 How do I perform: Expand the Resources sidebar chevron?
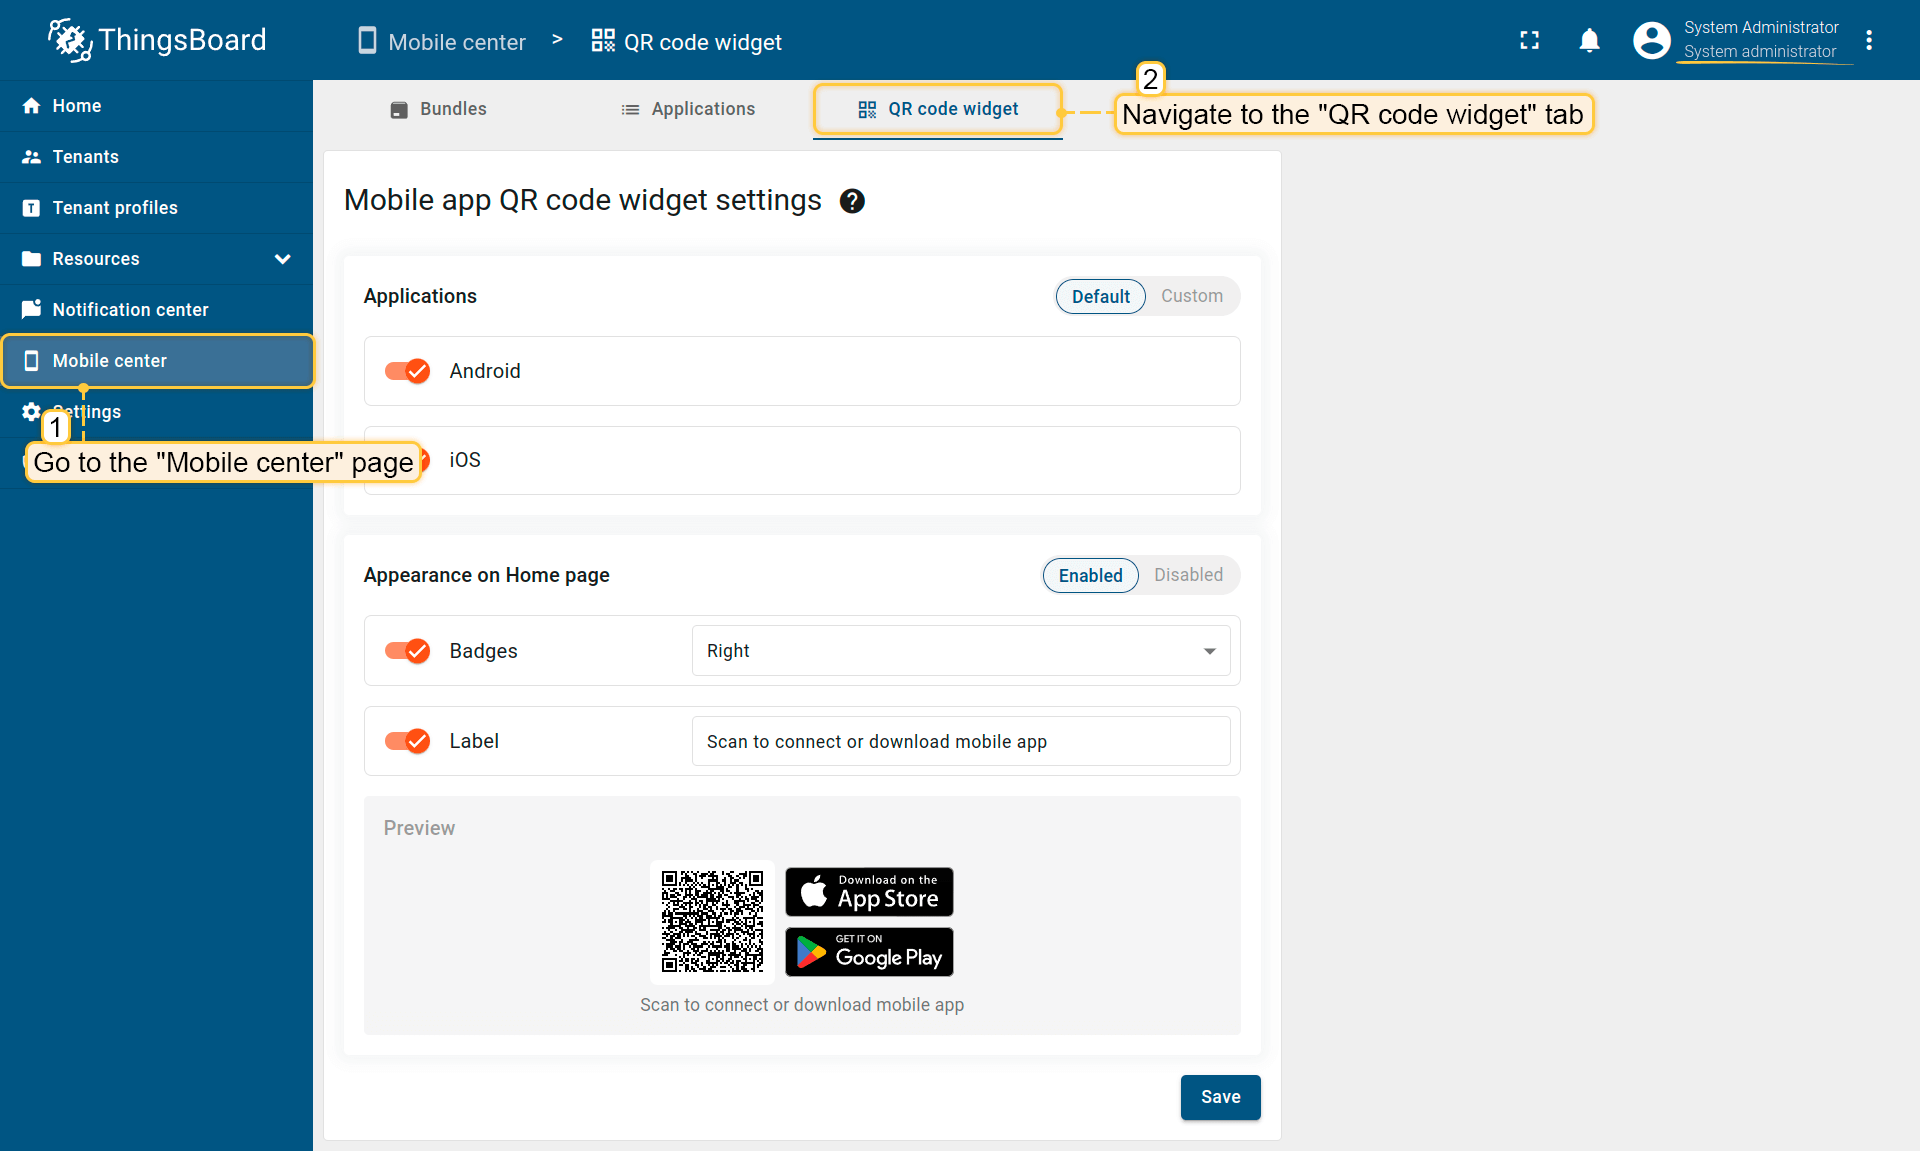point(283,259)
